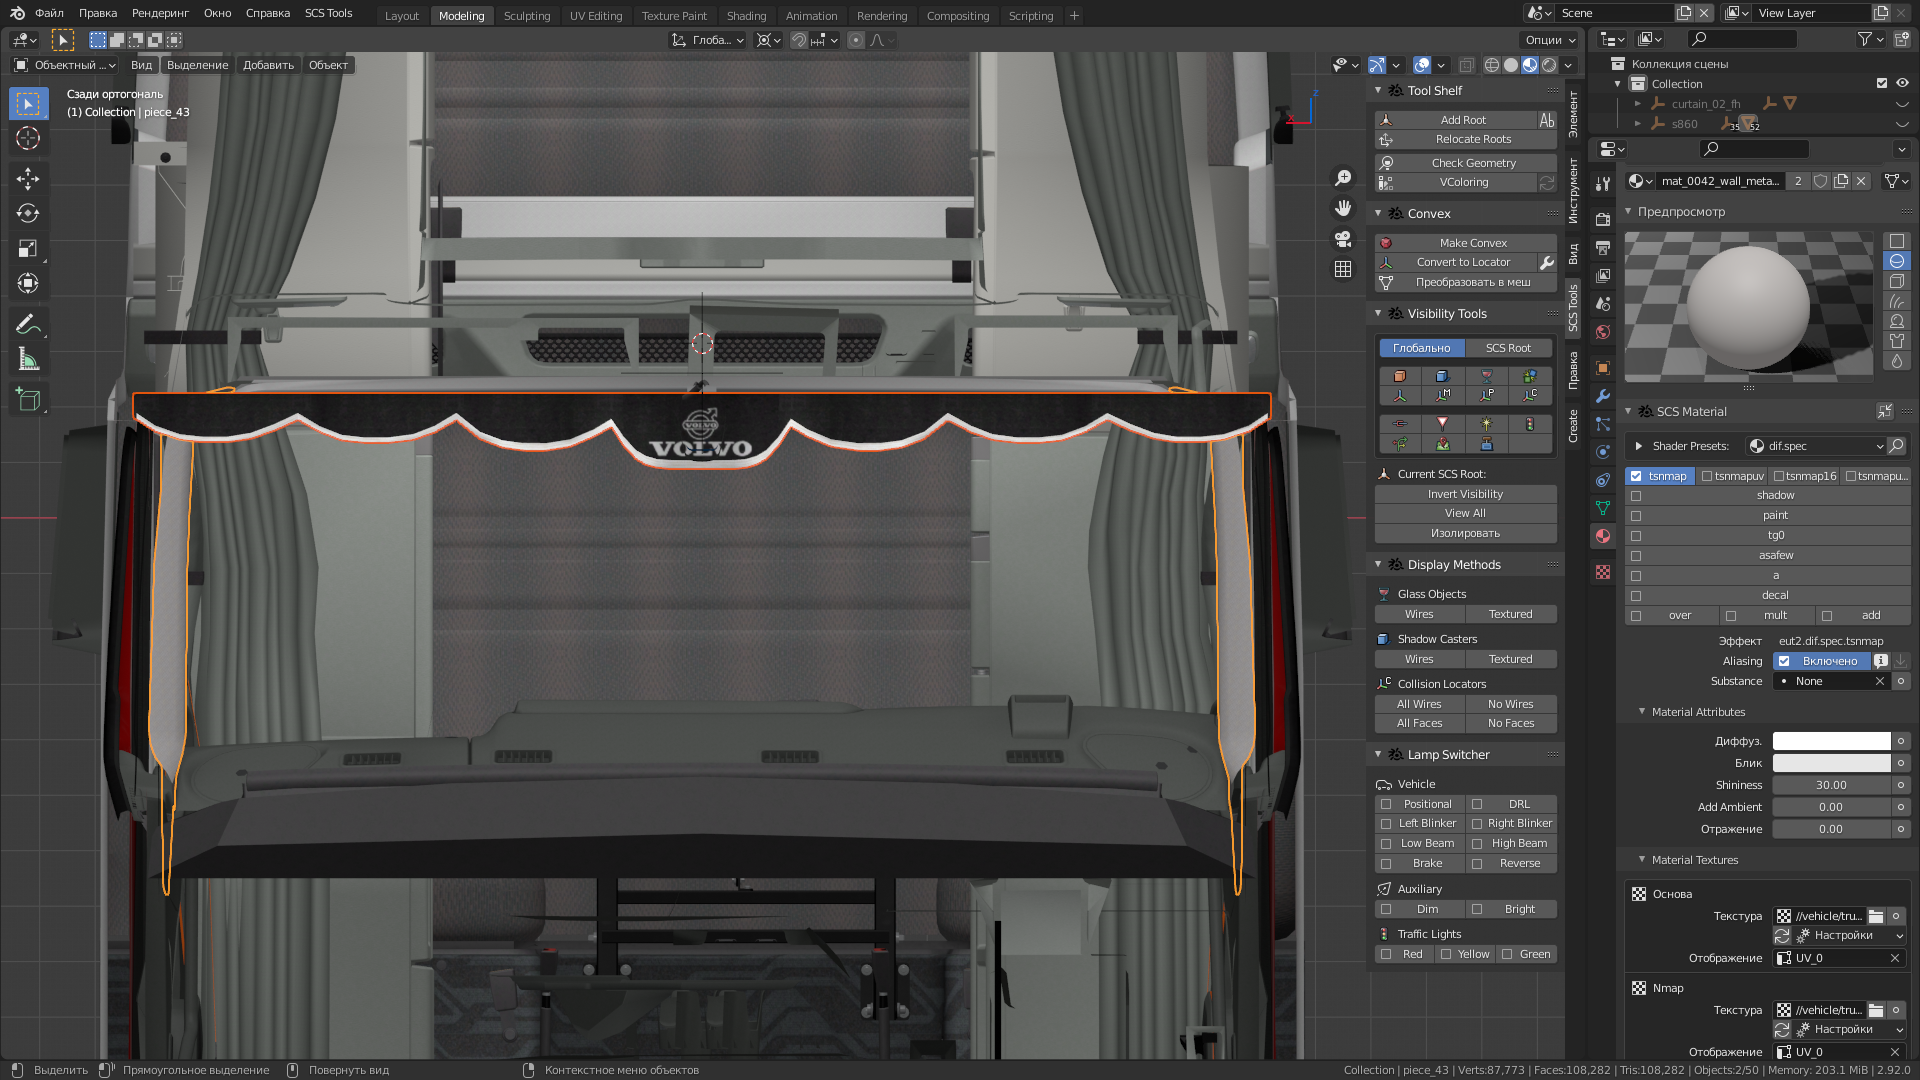Select the Scale tool
1920x1080 pixels.
28,249
